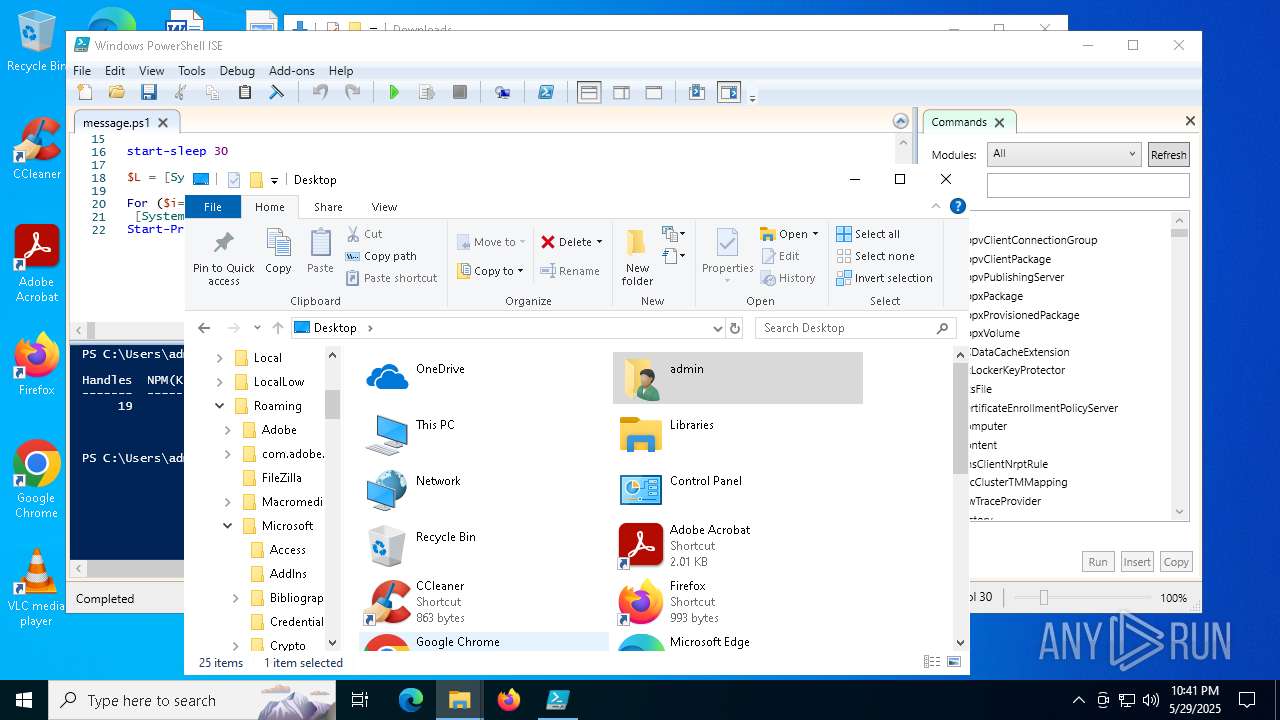The height and width of the screenshot is (720, 1280).
Task: Click Task View button on taskbar
Action: (x=360, y=700)
